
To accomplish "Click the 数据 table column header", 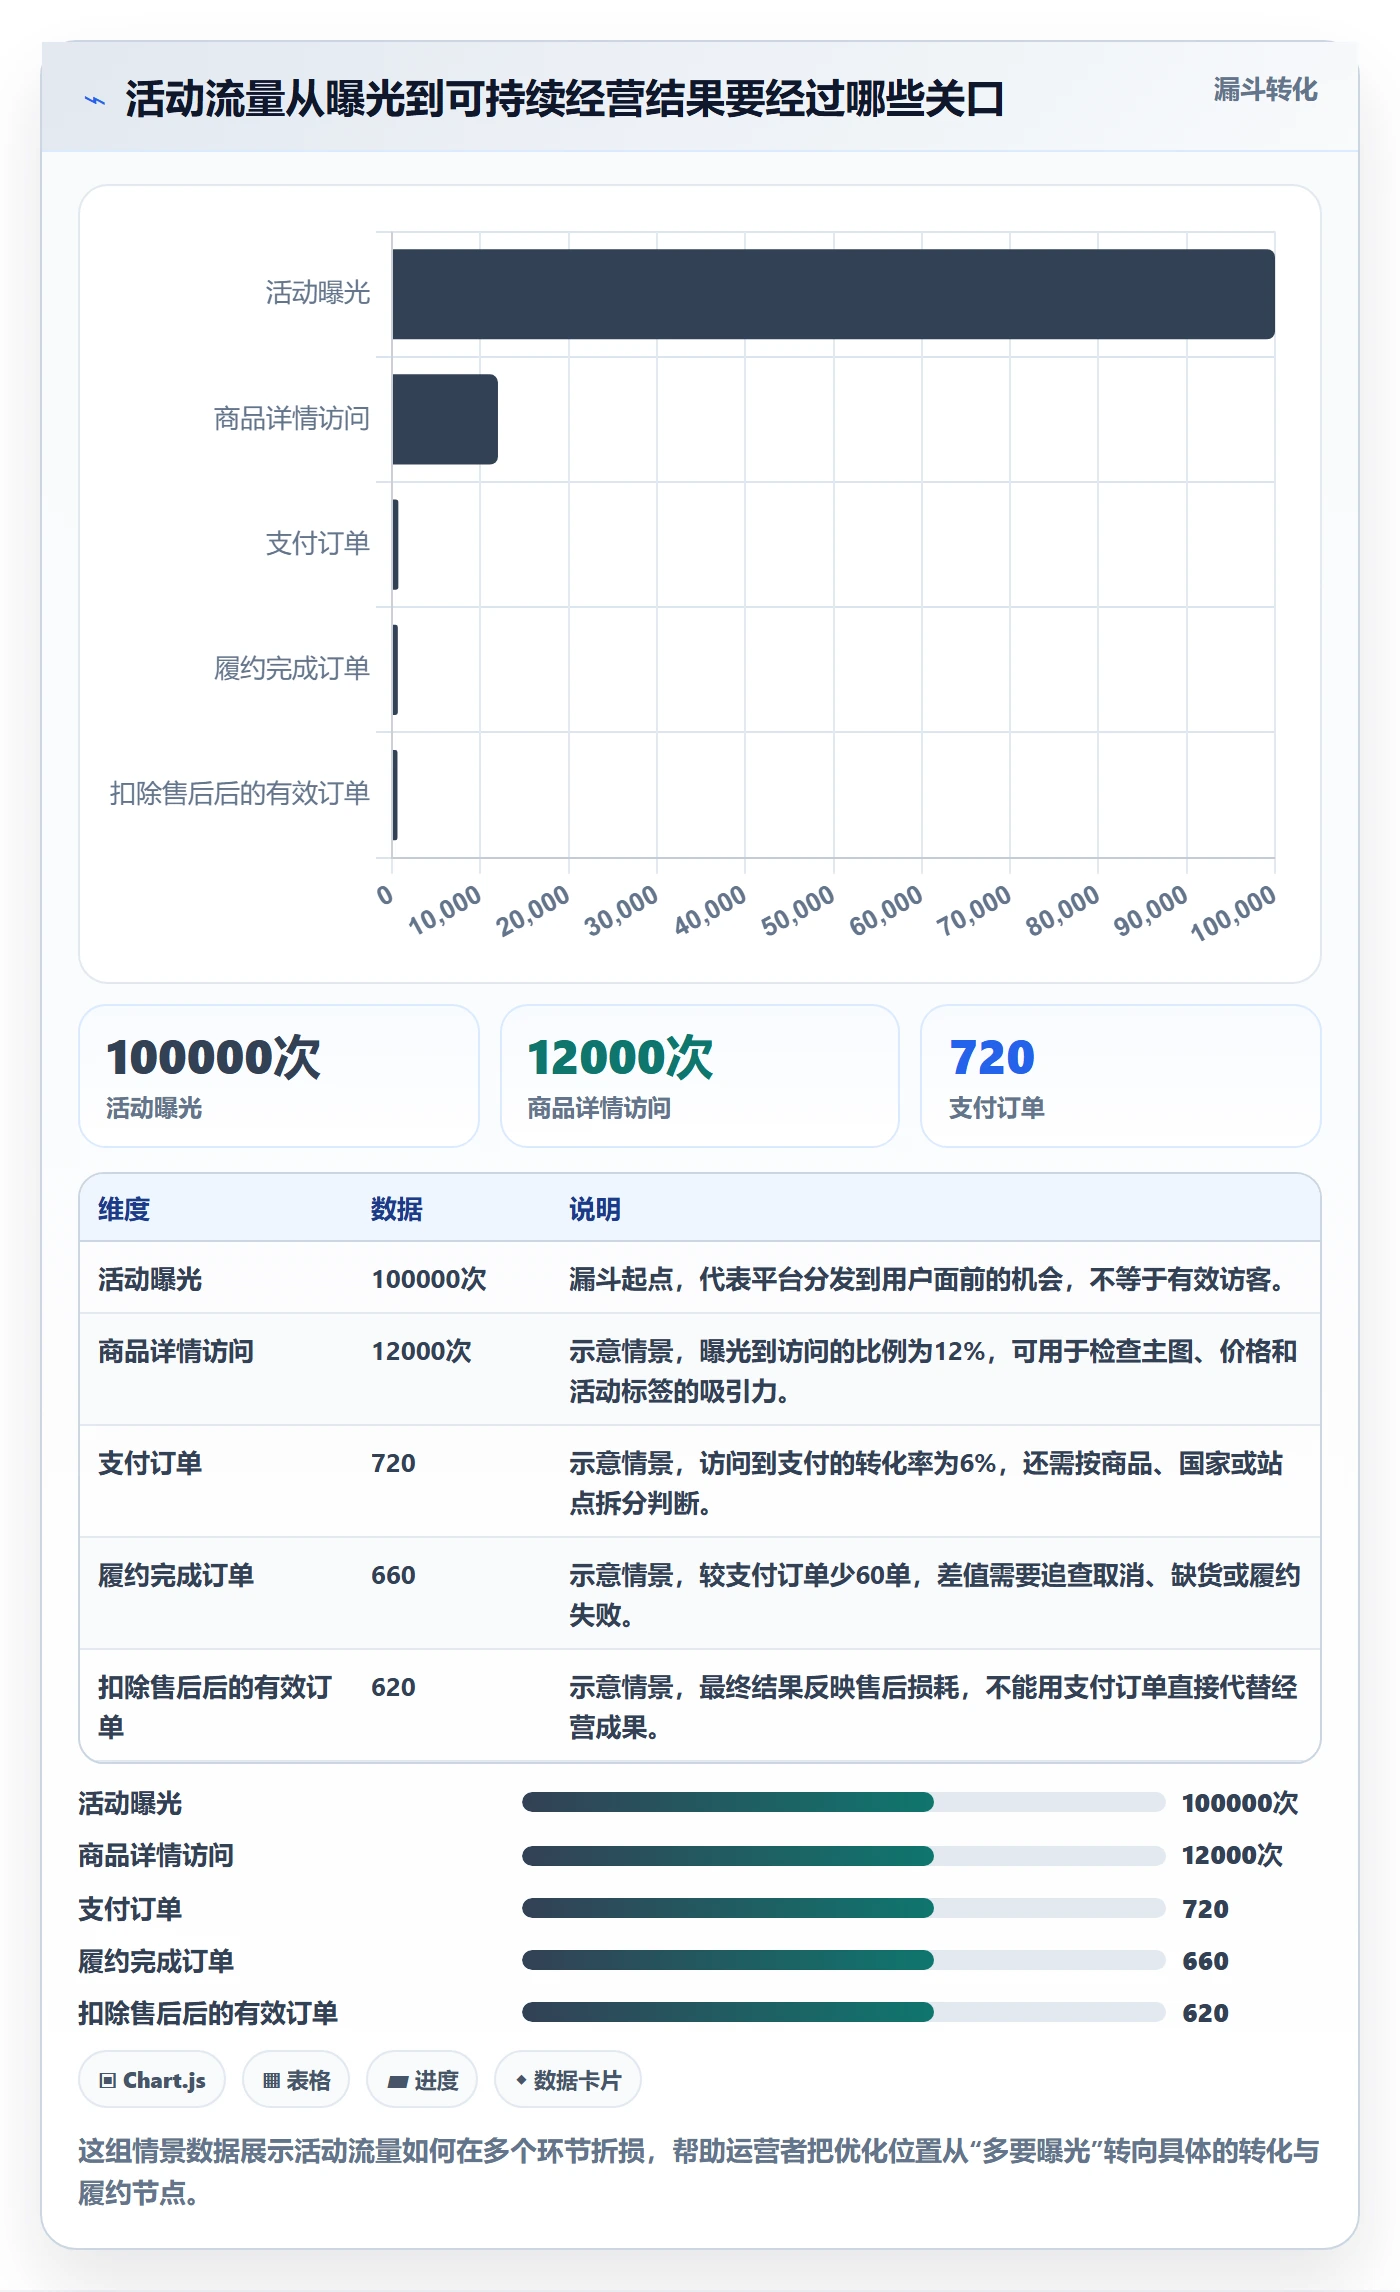I will [397, 1209].
